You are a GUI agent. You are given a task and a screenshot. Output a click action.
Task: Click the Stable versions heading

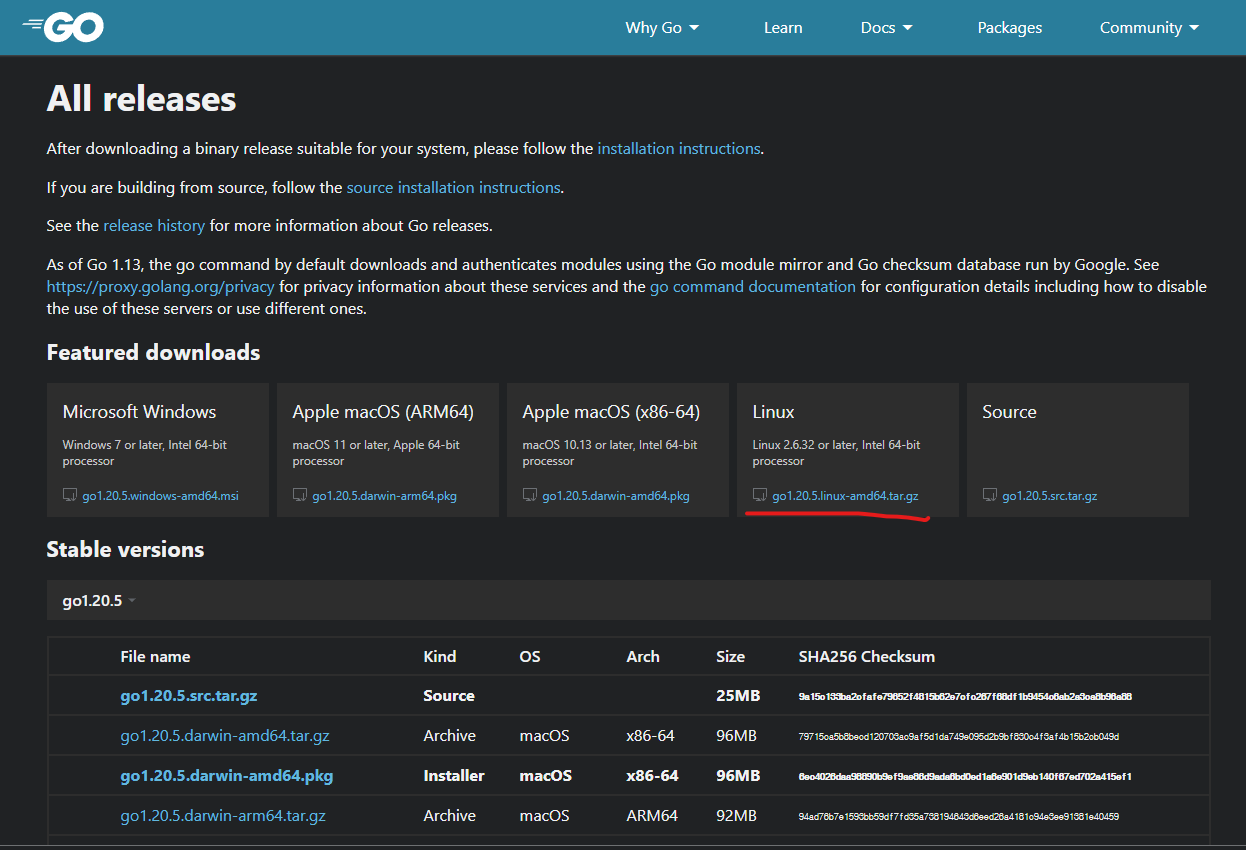point(125,550)
